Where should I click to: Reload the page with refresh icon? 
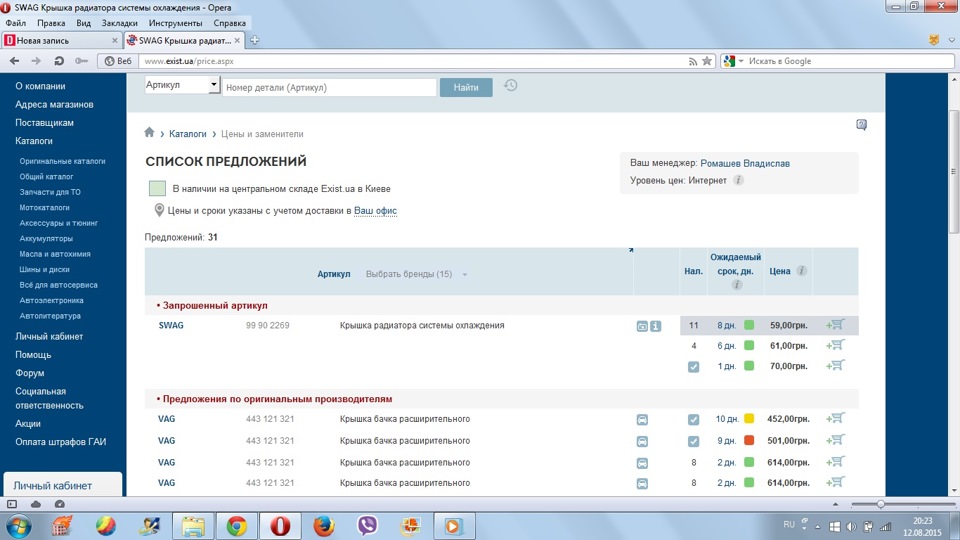(x=59, y=61)
